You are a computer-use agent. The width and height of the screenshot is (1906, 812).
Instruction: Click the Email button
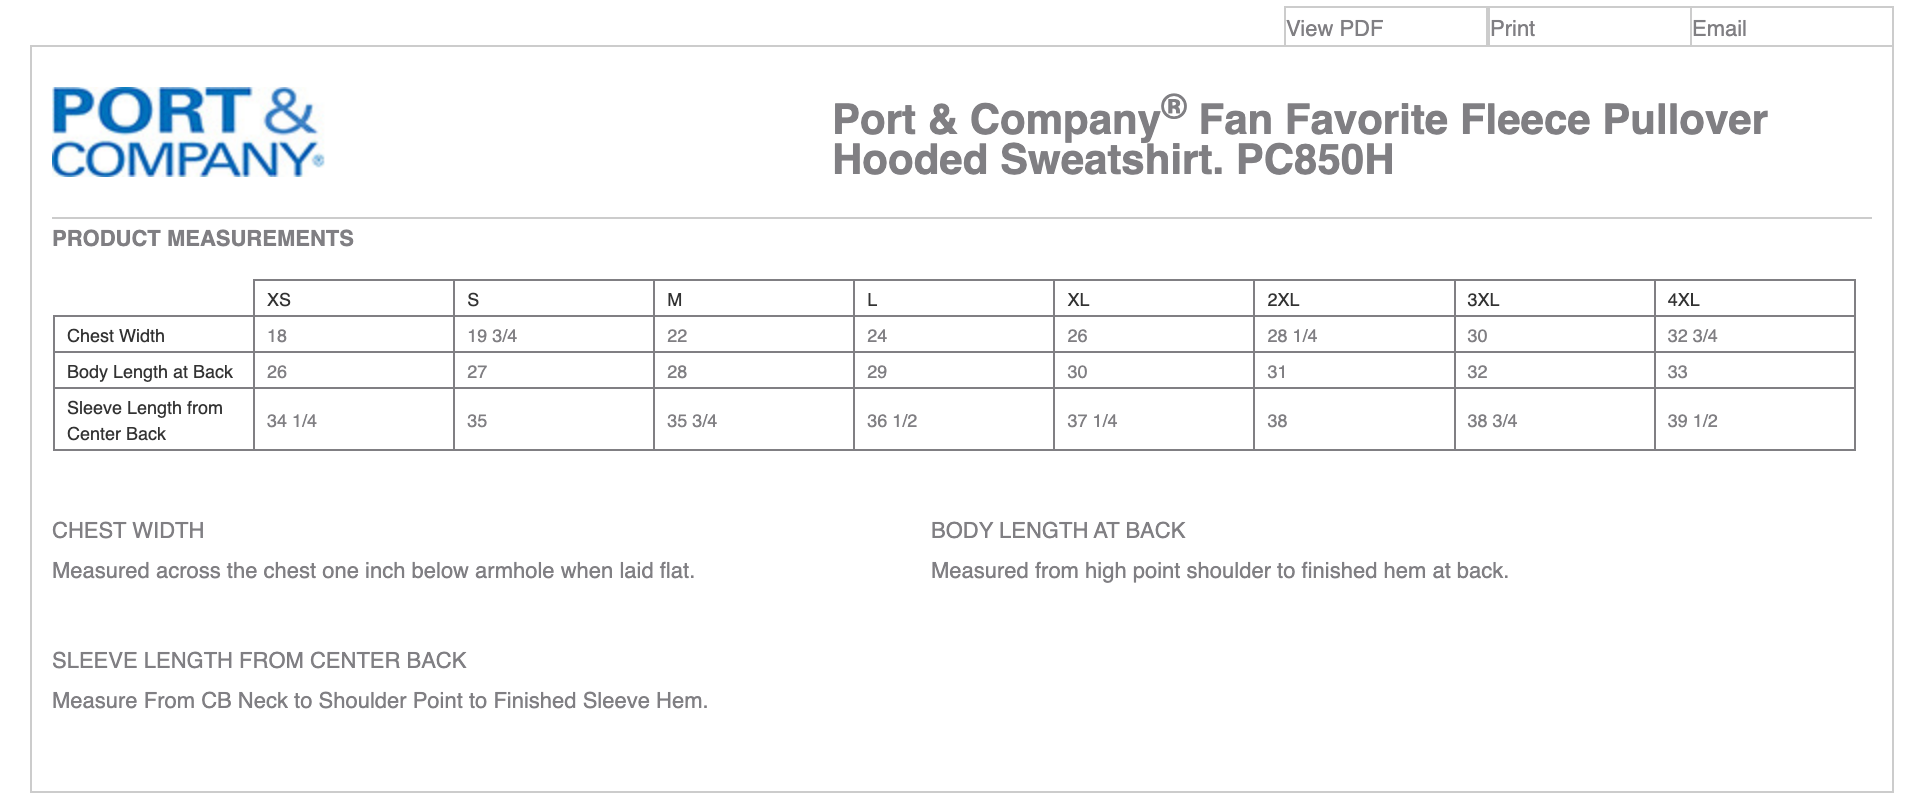(x=1719, y=28)
